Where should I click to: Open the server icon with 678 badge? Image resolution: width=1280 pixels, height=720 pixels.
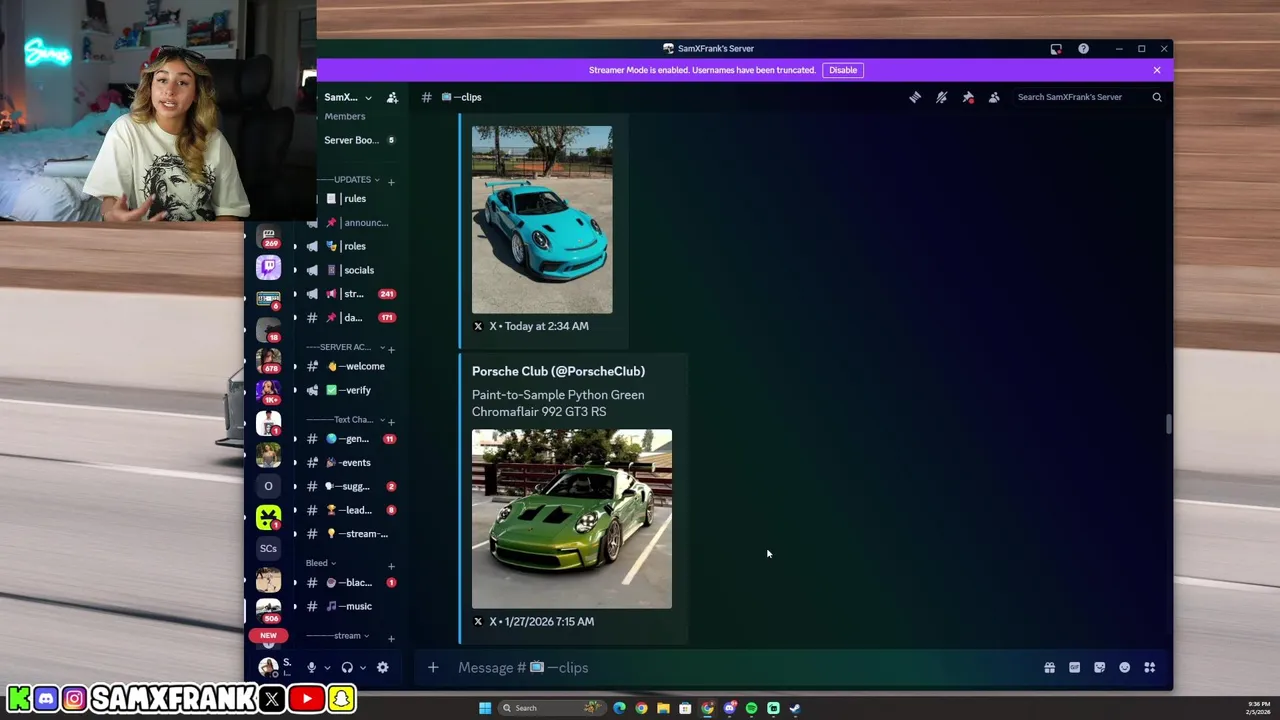(x=268, y=360)
